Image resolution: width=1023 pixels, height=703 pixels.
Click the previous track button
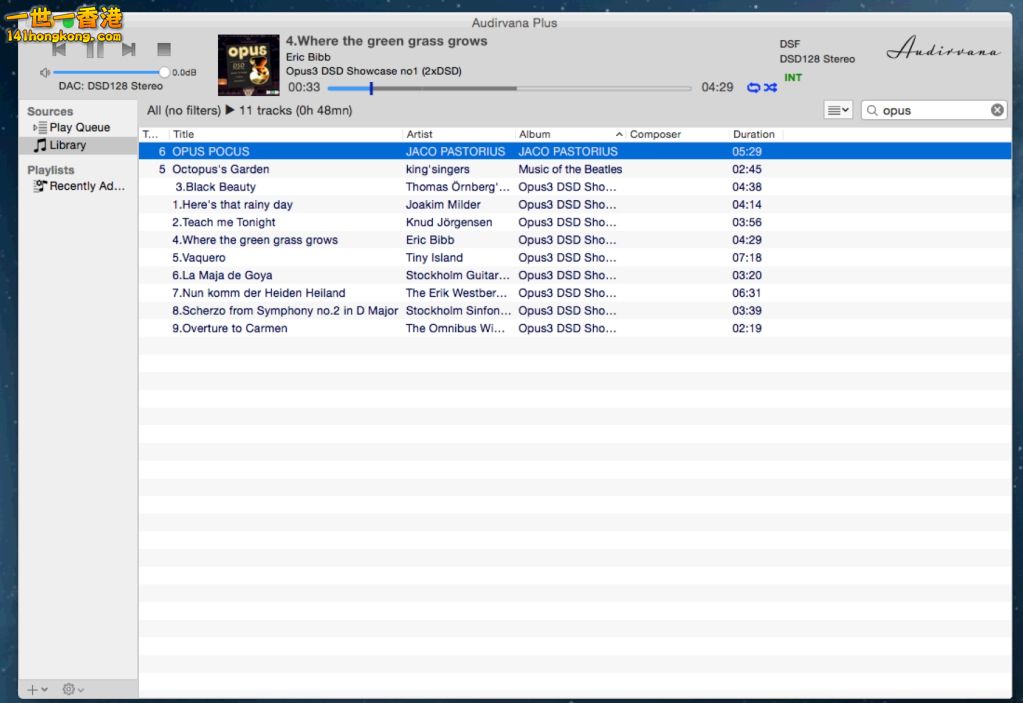(x=60, y=49)
